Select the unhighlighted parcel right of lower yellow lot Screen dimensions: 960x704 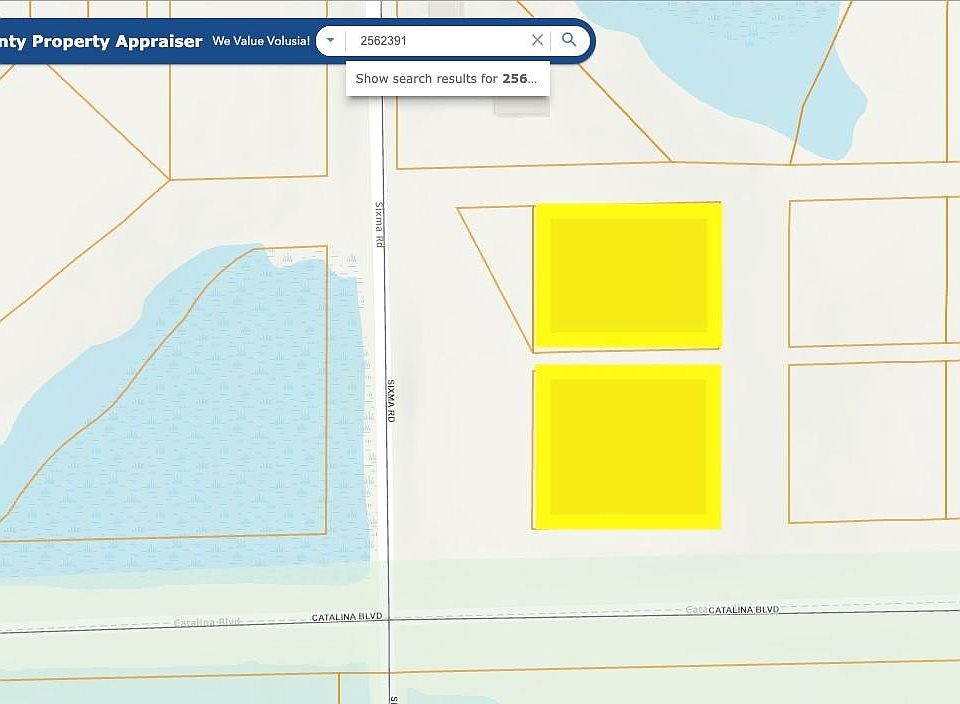[x=866, y=442]
